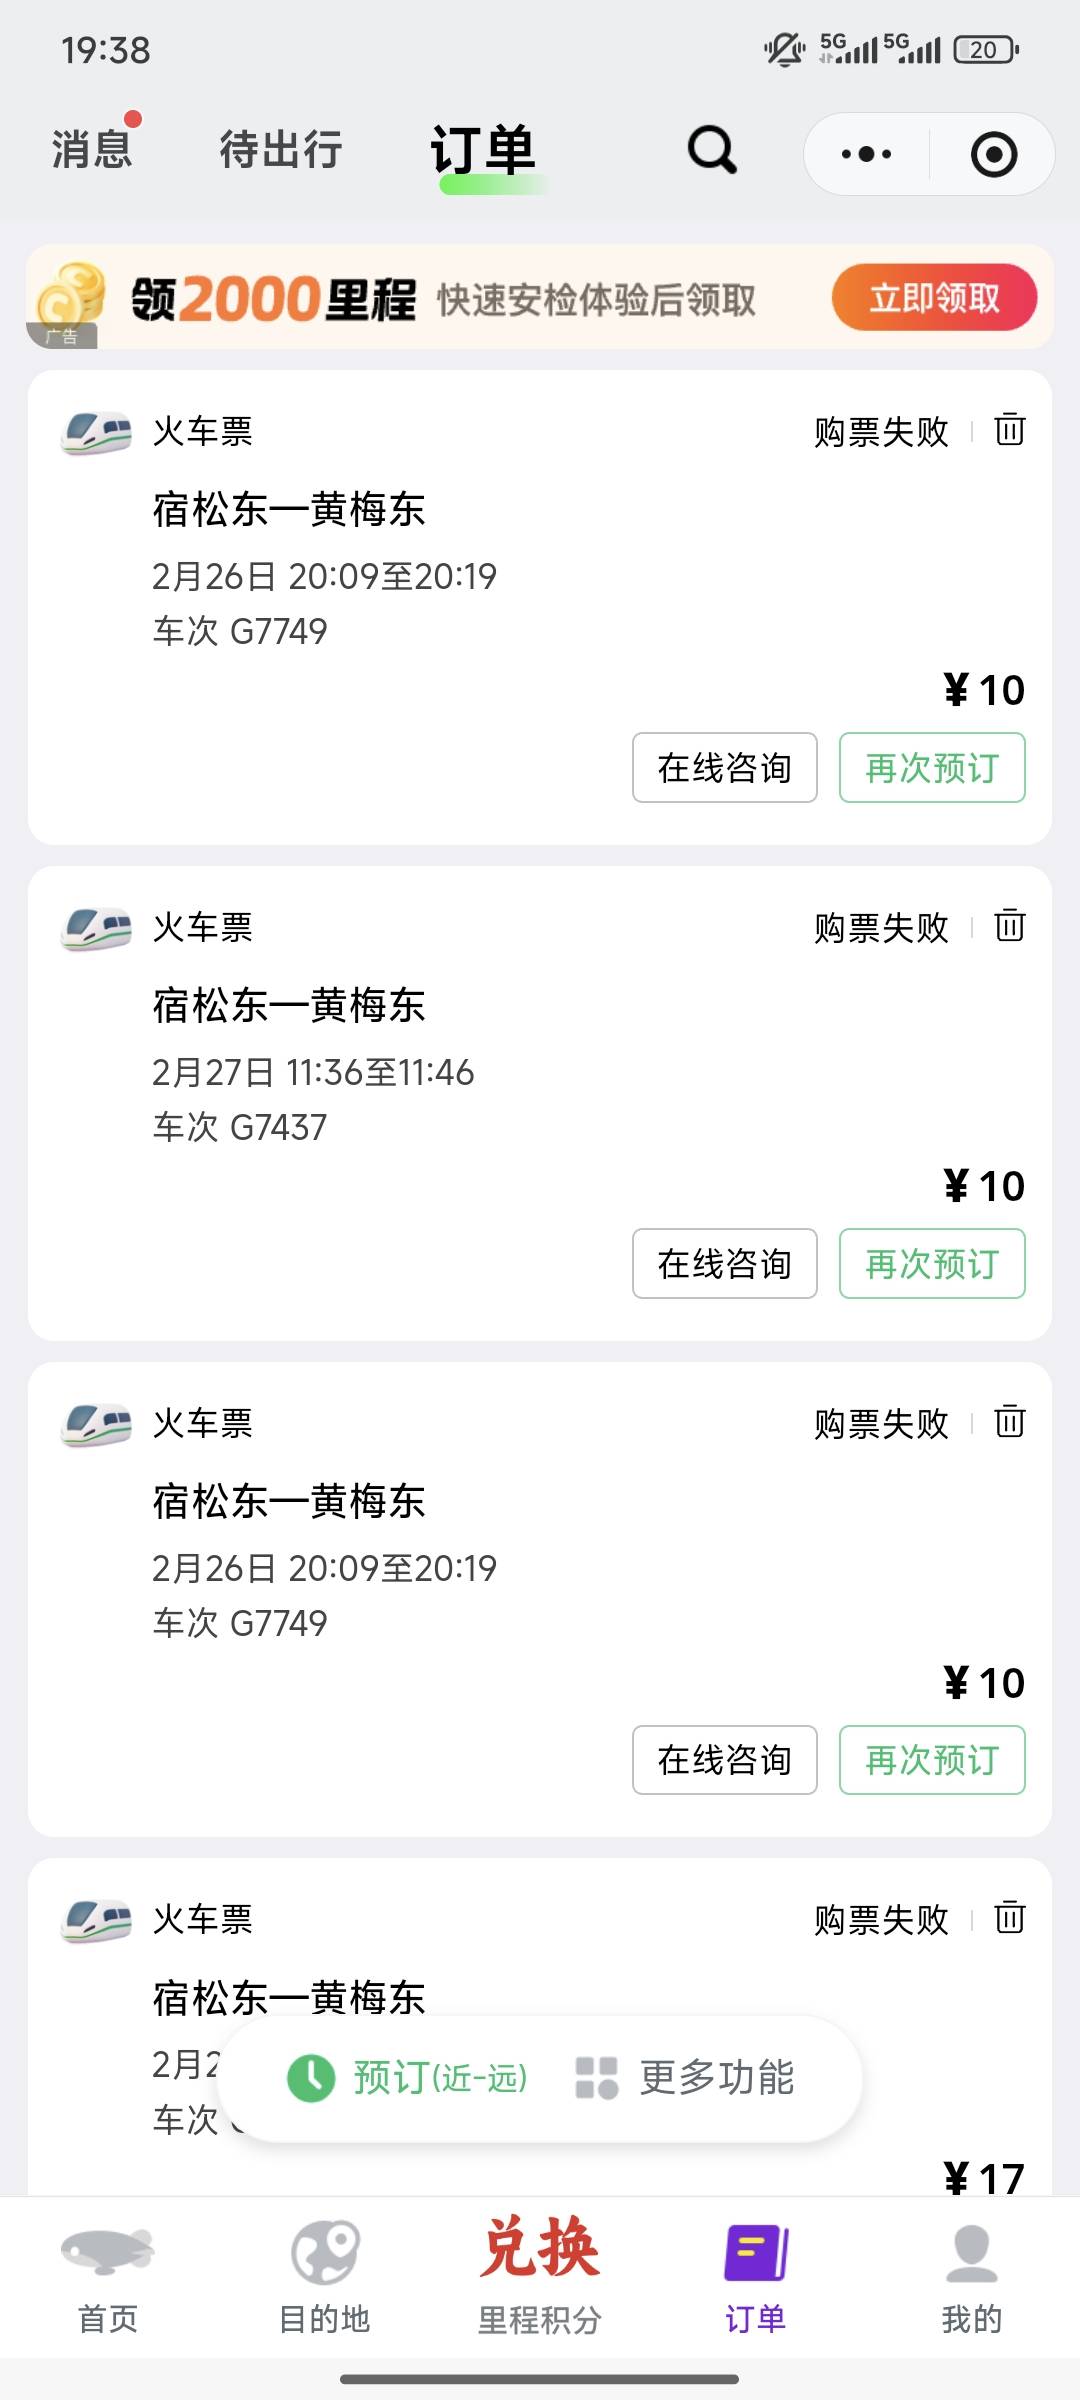
Task: Expand 更多功能 in the floating bar
Action: click(x=686, y=2078)
